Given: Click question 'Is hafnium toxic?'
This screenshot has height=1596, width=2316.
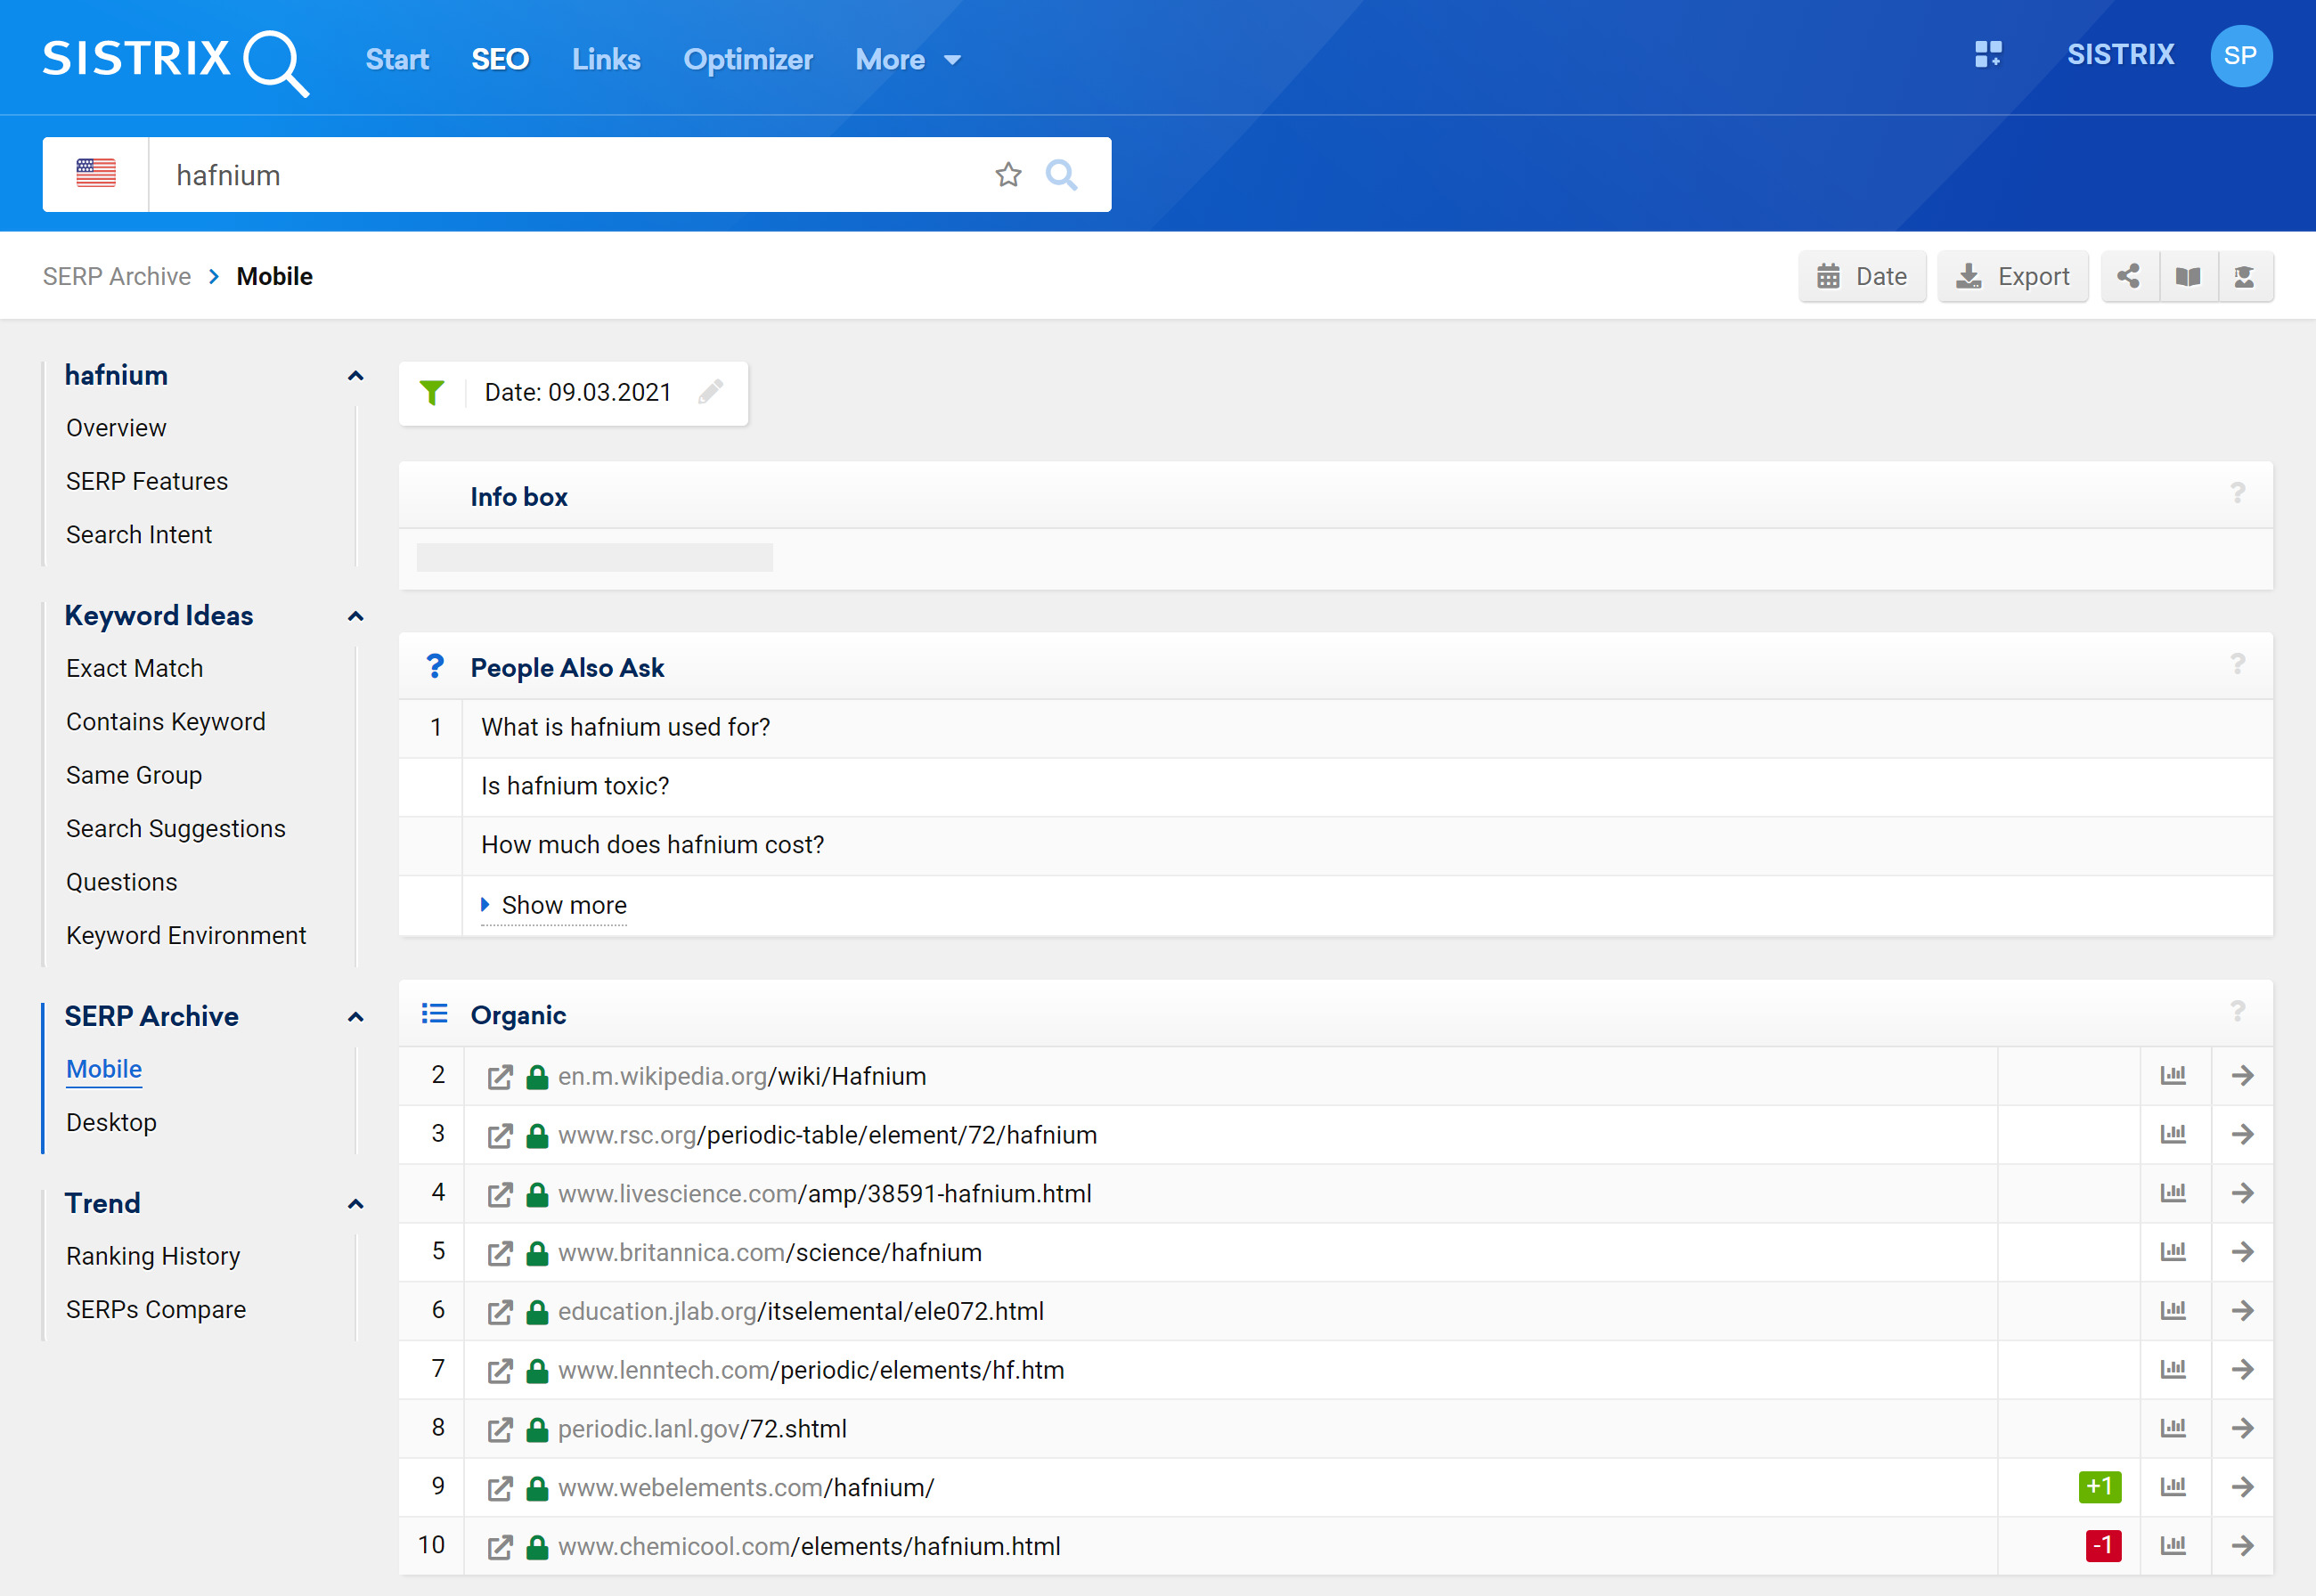Looking at the screenshot, I should point(575,786).
